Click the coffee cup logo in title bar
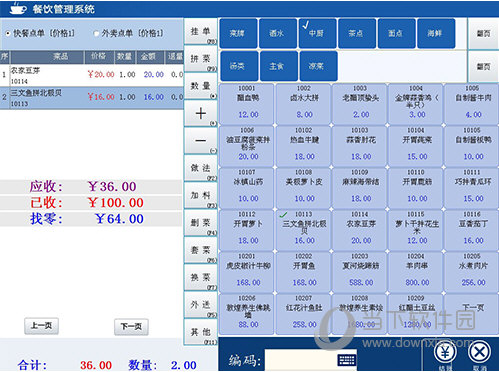Image resolution: width=499 pixels, height=372 pixels. coord(18,8)
